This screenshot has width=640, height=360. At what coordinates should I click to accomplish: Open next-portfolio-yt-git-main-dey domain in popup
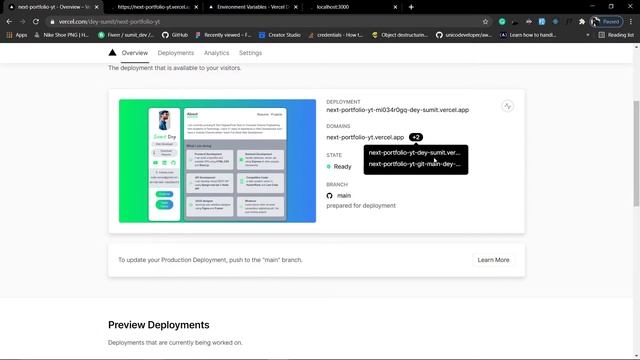coord(414,164)
